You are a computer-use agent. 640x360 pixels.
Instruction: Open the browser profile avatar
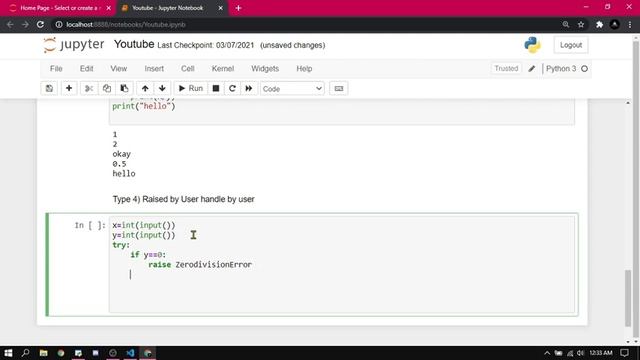tap(615, 24)
